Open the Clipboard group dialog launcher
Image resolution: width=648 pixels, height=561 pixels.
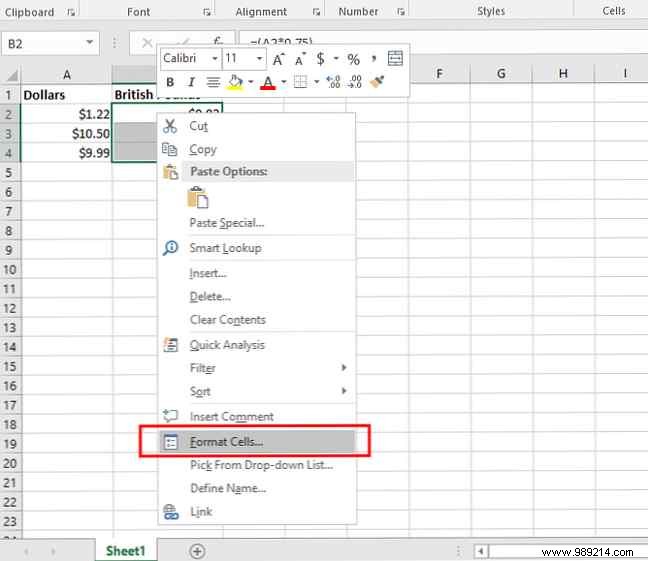[71, 12]
